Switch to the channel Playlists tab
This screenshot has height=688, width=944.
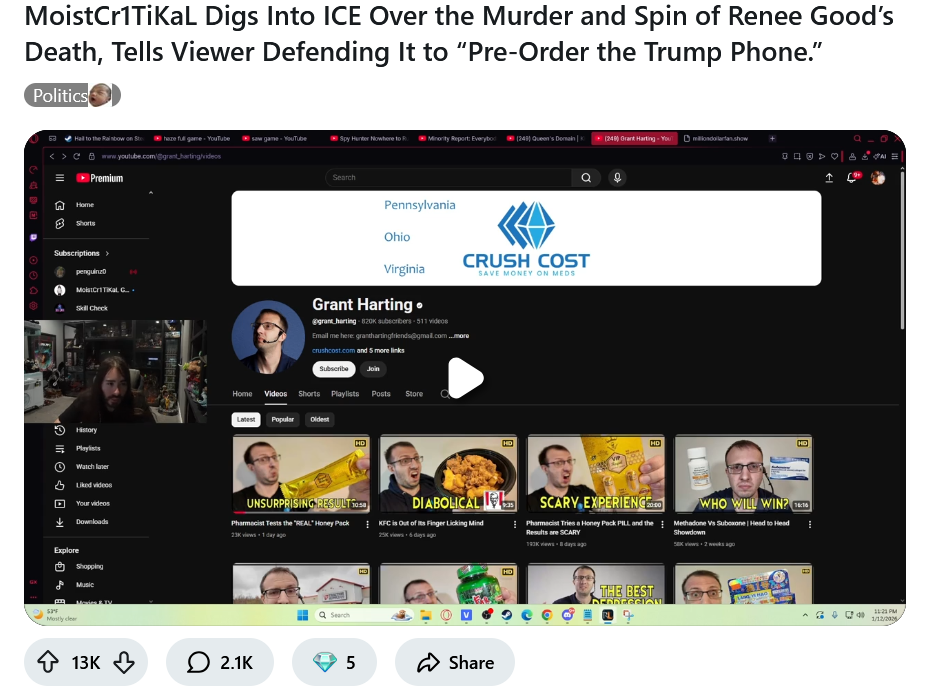coord(345,394)
